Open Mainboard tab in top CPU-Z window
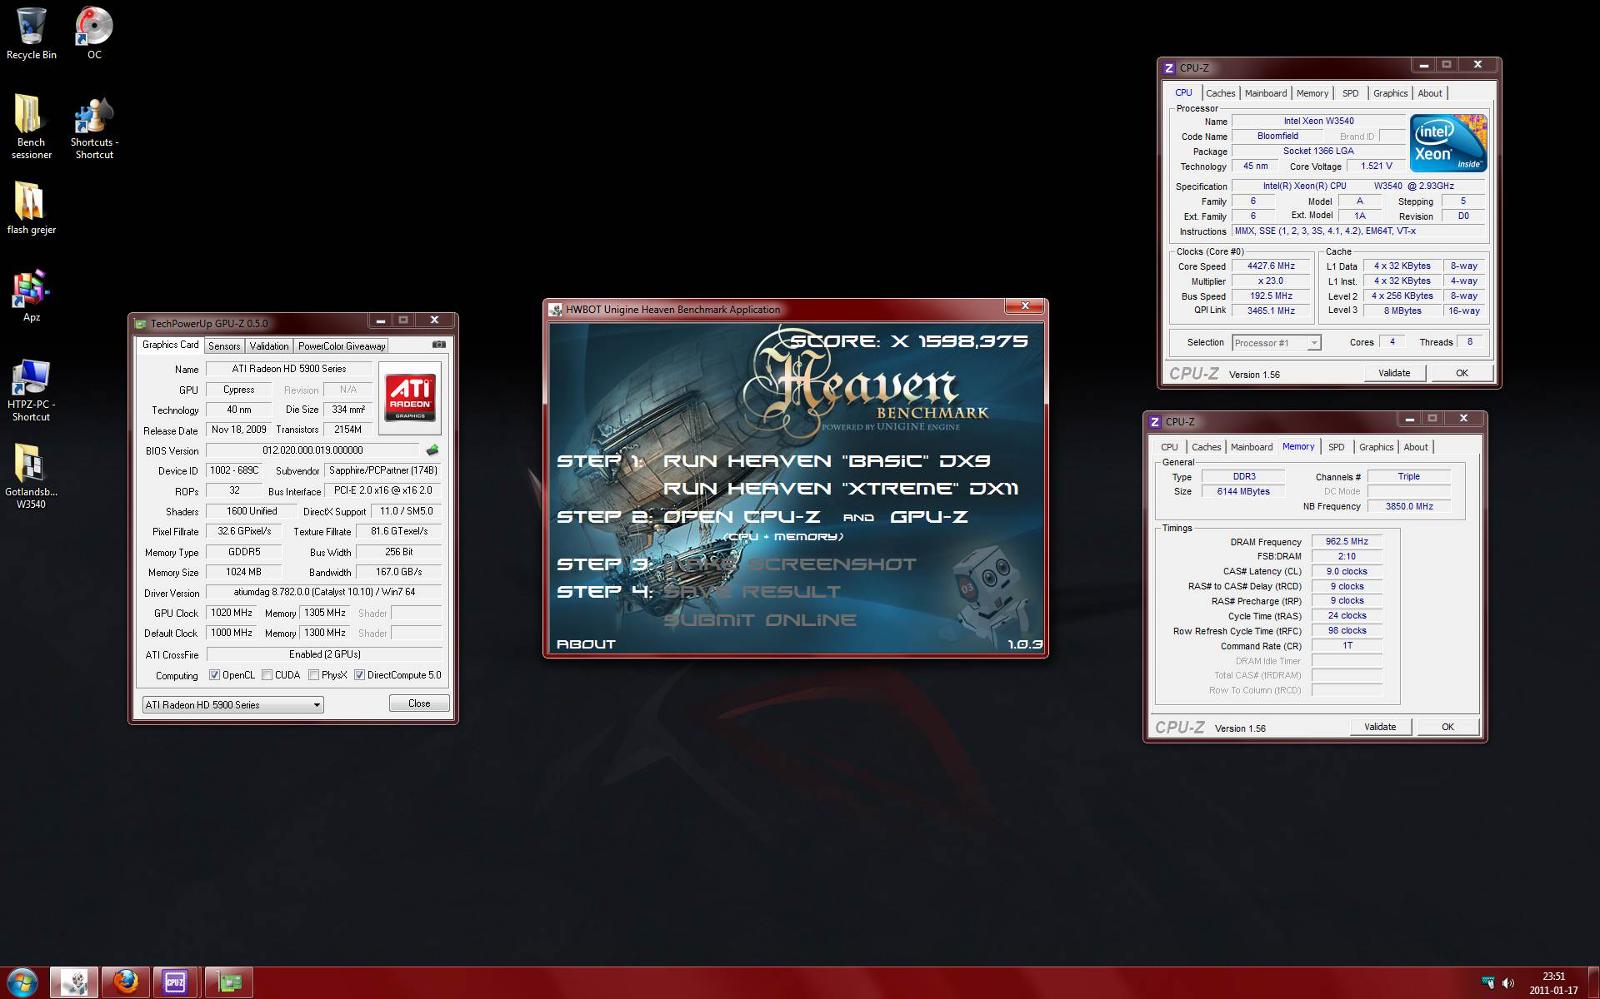This screenshot has width=1600, height=999. [x=1266, y=93]
